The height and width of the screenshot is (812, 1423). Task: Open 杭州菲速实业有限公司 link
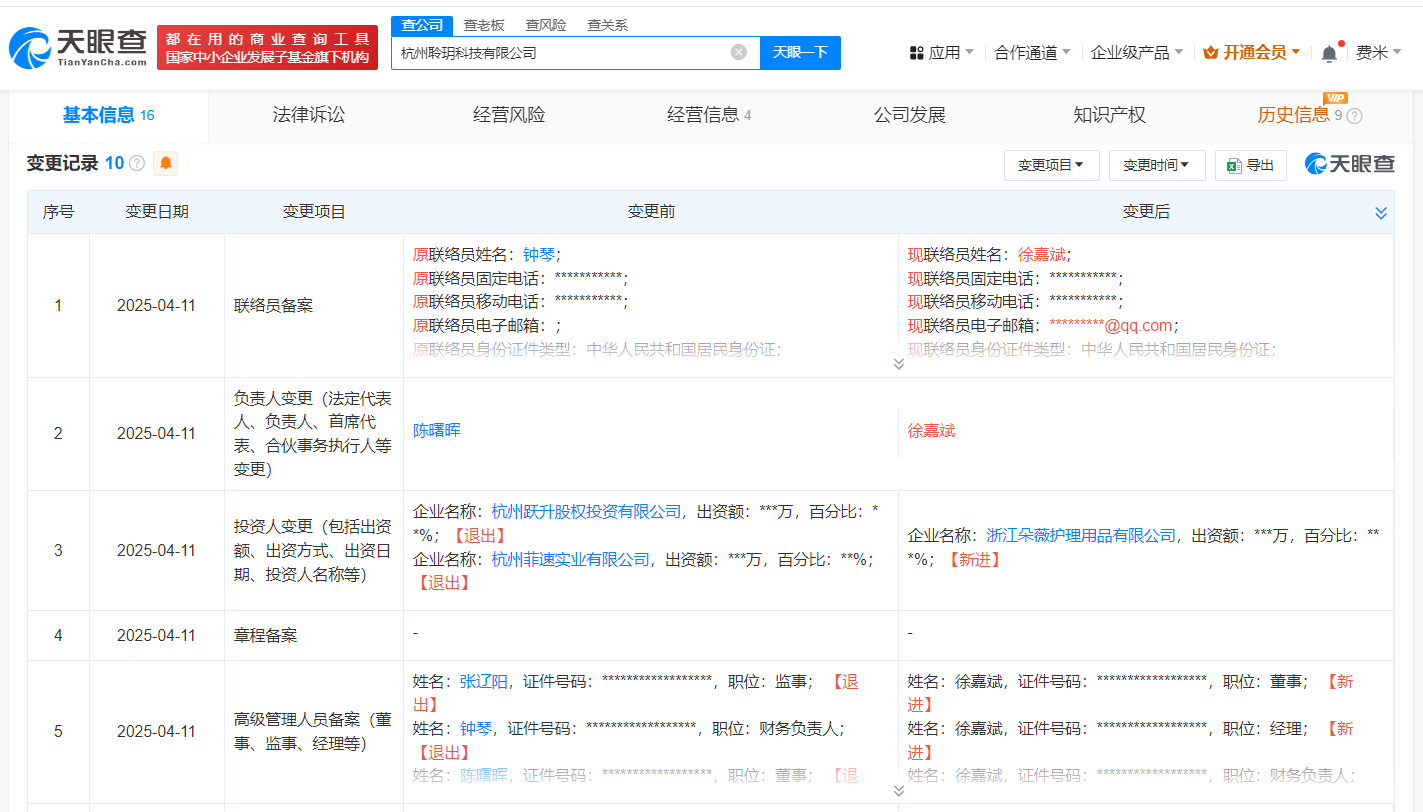pos(571,560)
